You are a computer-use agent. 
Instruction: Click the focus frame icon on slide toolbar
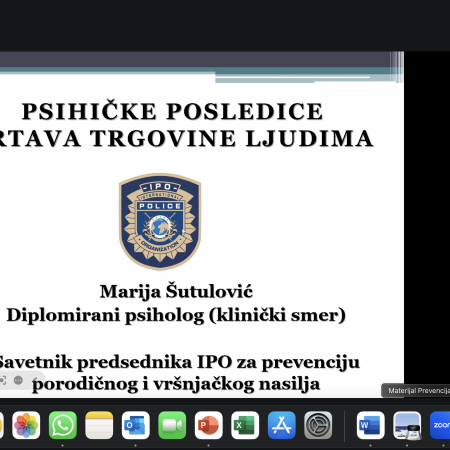pyautogui.click(x=3, y=380)
